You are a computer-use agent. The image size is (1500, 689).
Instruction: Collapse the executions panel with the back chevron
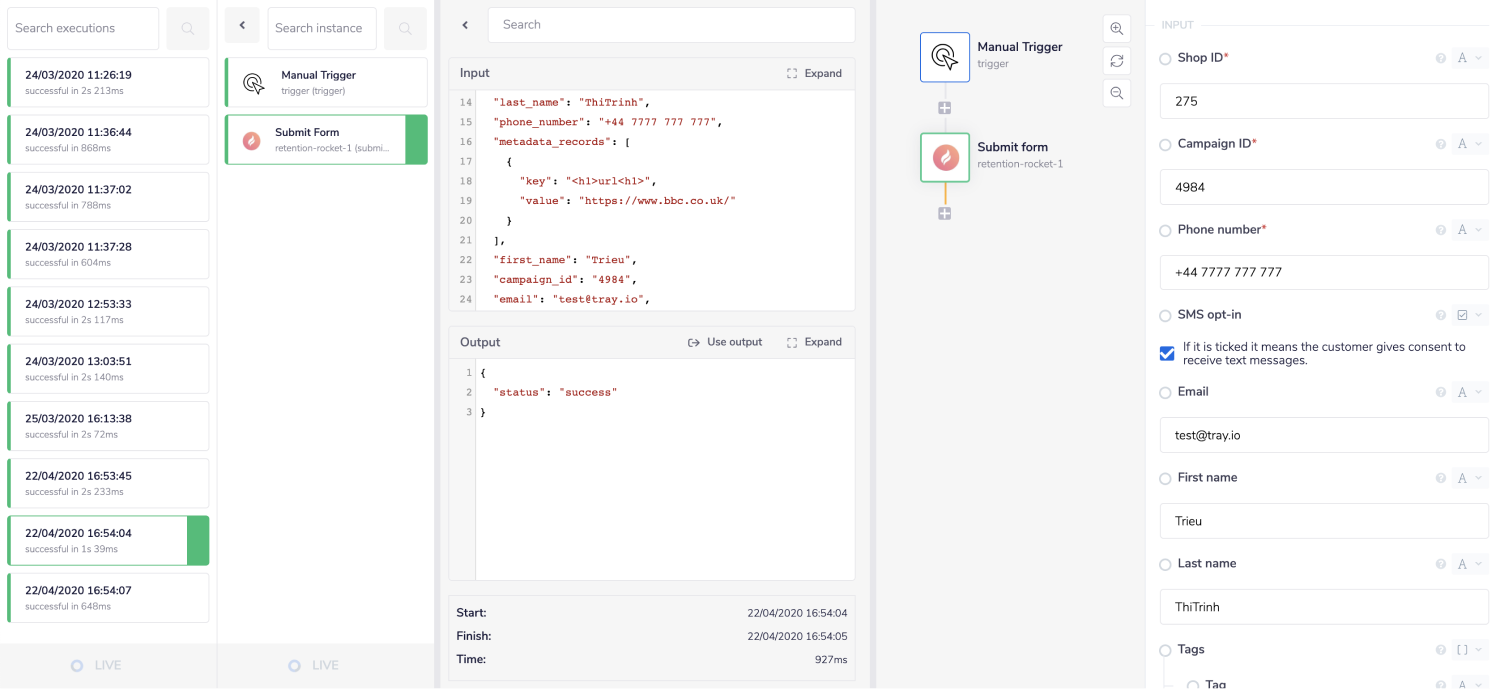coord(242,24)
